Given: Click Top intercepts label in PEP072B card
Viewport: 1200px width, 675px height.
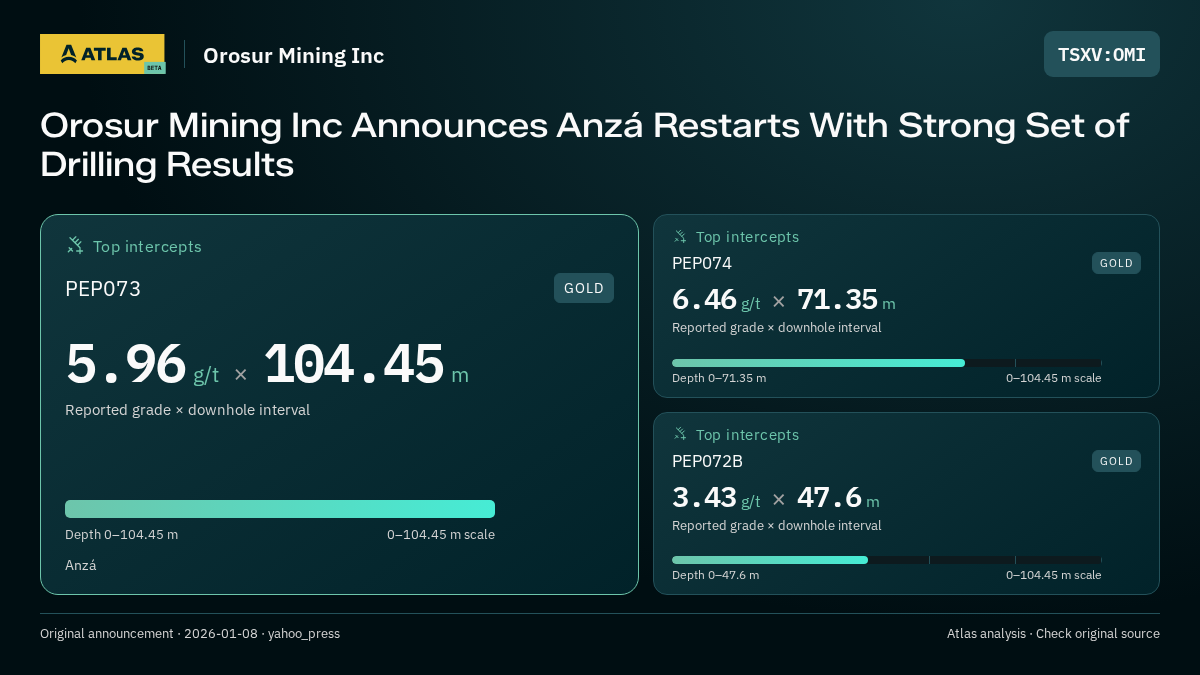Looking at the screenshot, I should pos(747,435).
